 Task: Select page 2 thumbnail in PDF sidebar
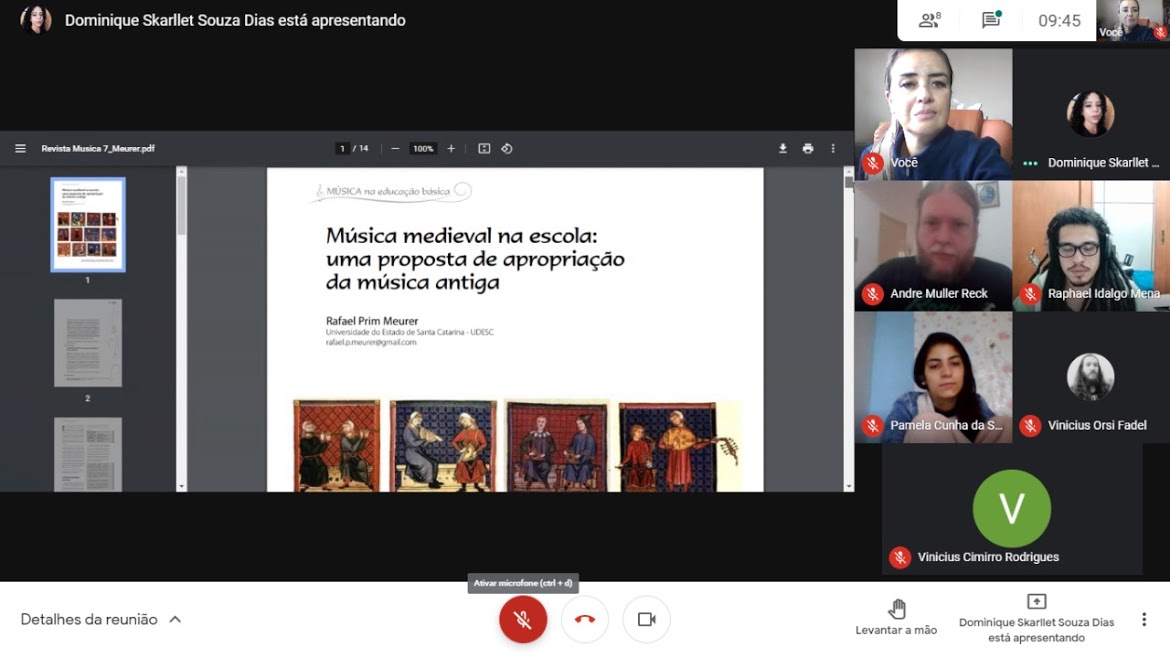coord(88,343)
